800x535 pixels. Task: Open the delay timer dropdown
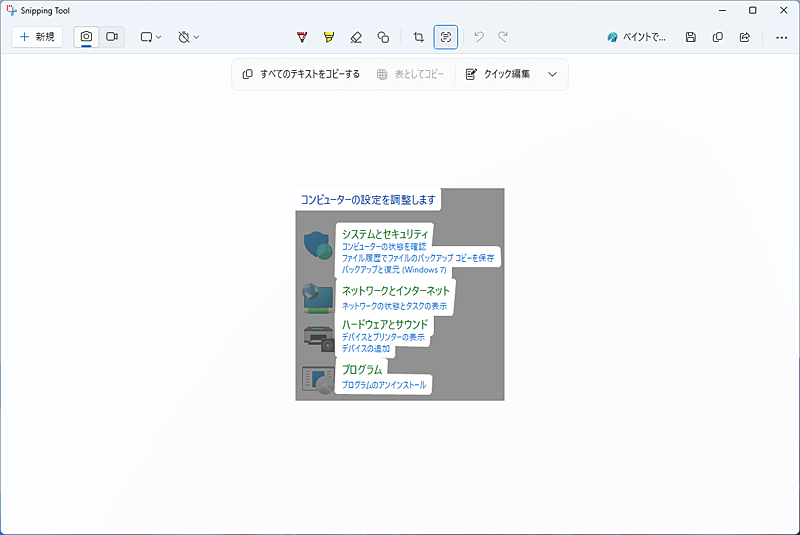[188, 37]
